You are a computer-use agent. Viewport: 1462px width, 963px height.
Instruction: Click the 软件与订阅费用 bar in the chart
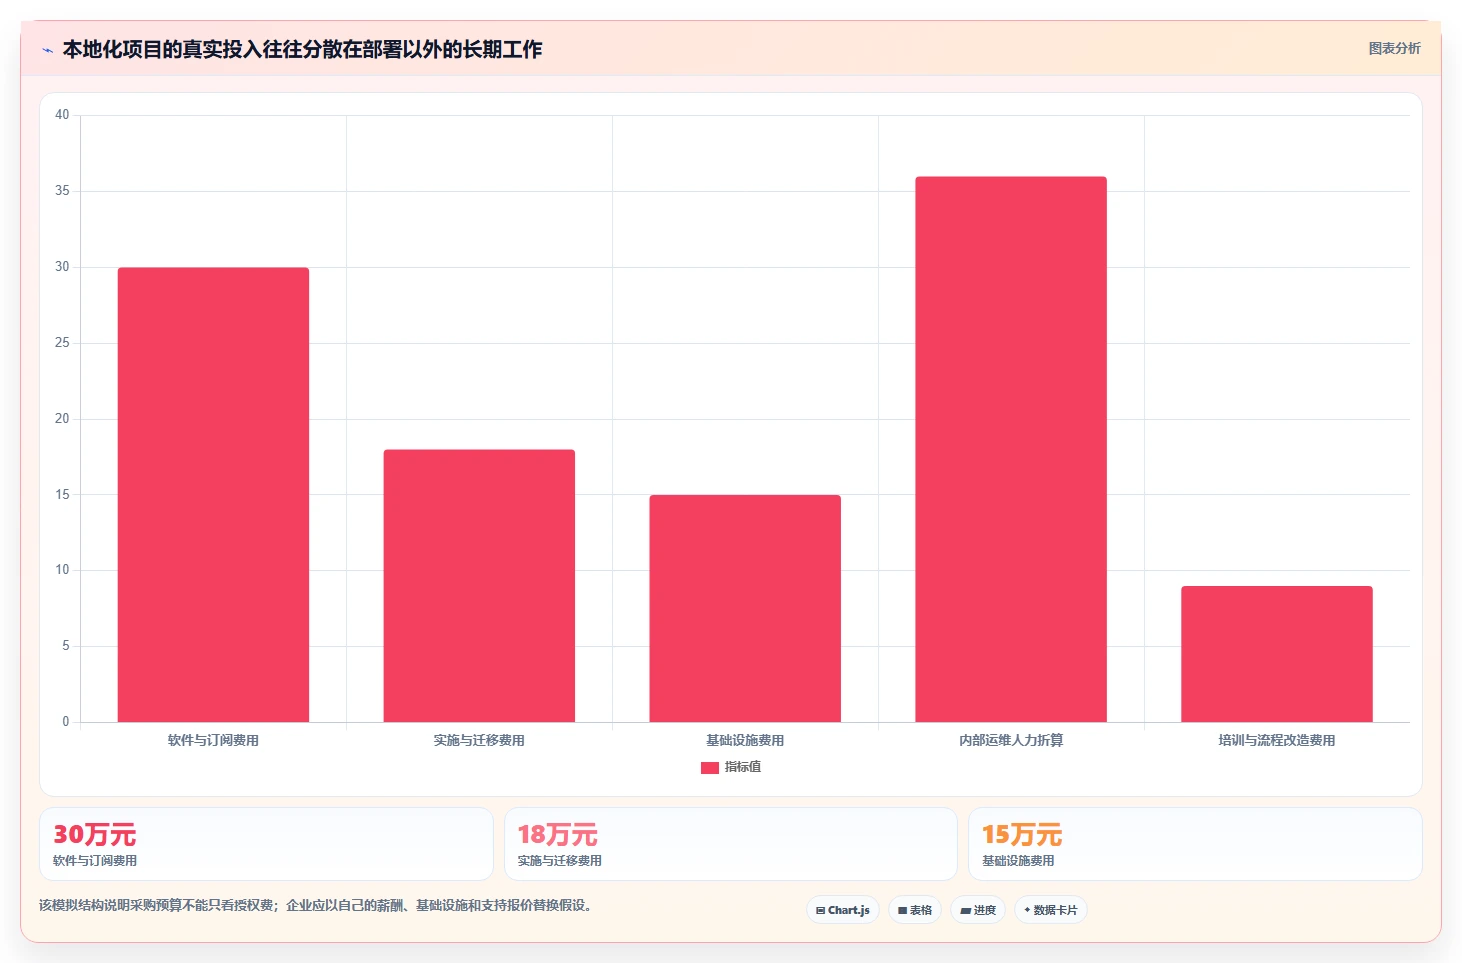[213, 494]
